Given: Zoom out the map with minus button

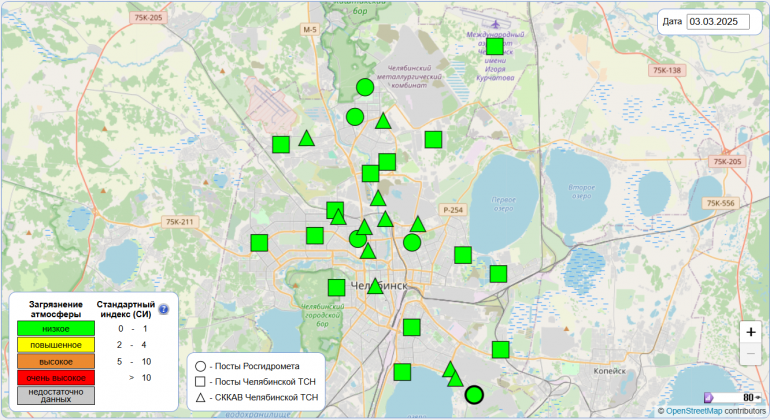Looking at the screenshot, I should point(751,354).
